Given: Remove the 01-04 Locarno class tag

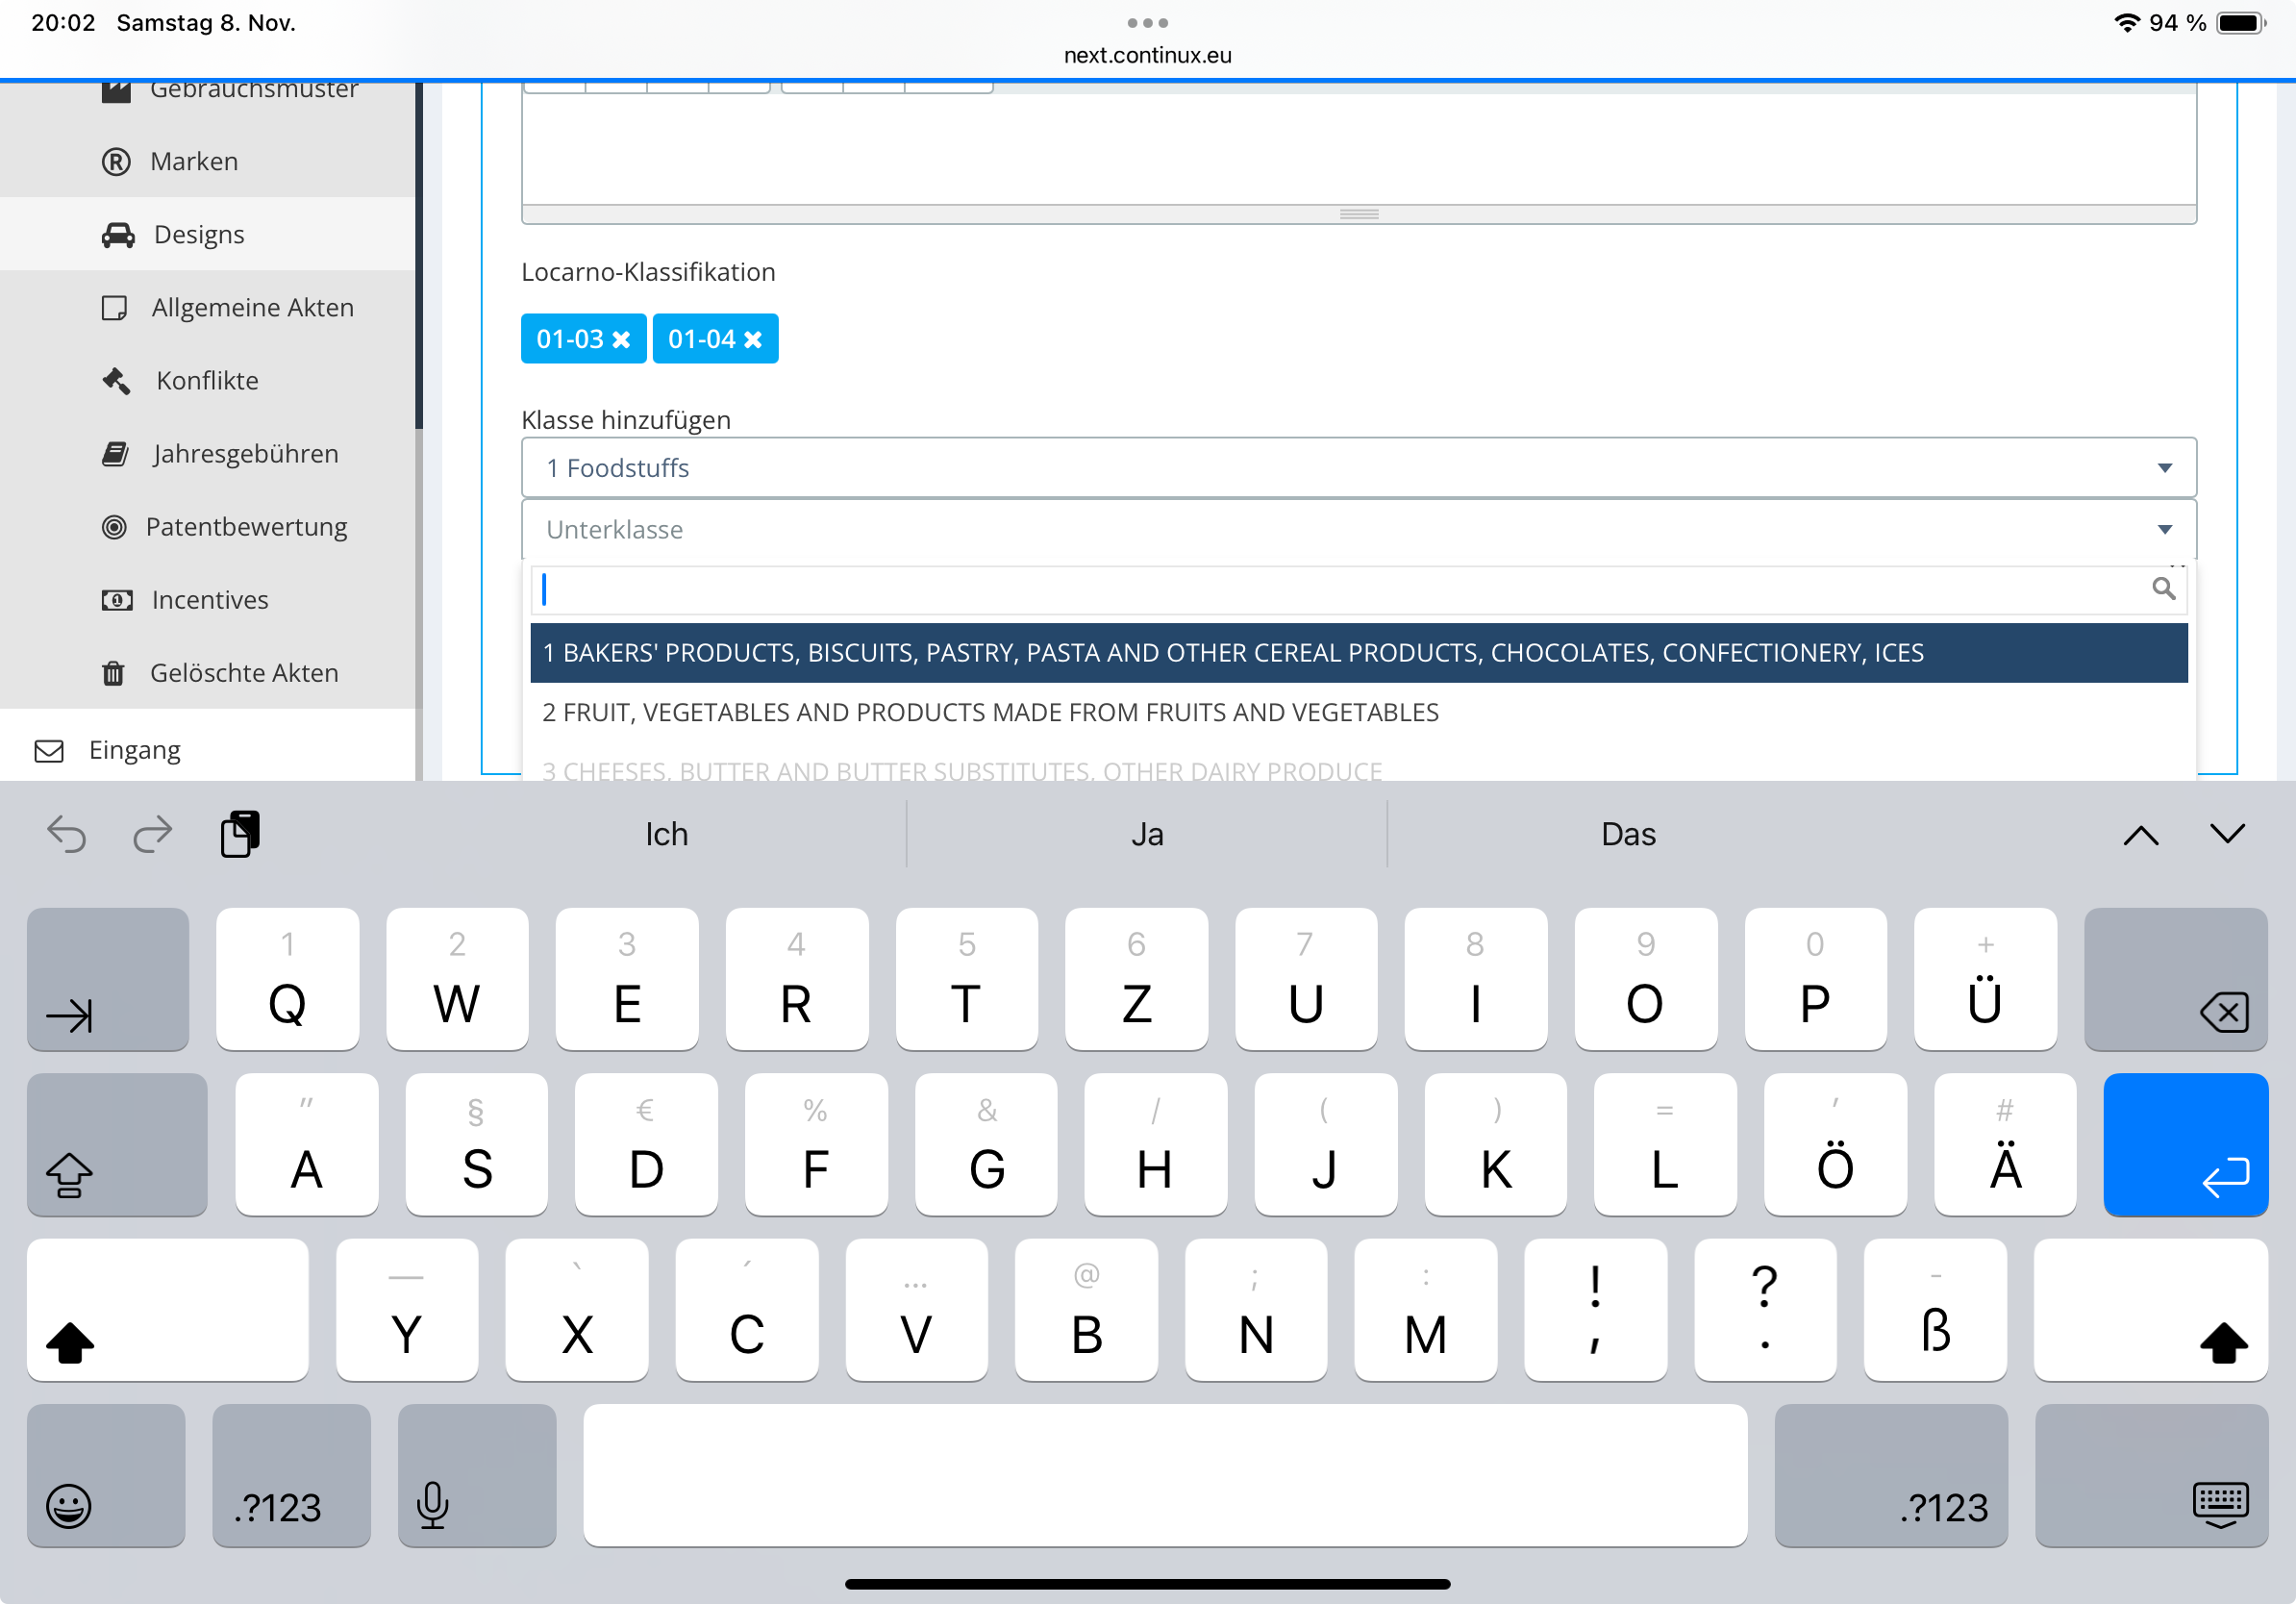Looking at the screenshot, I should pyautogui.click(x=753, y=340).
